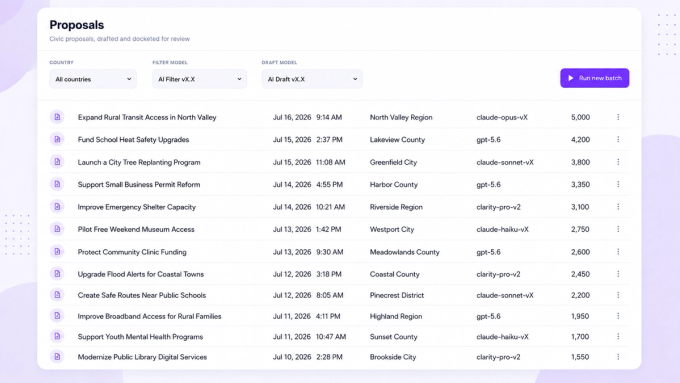Screen dimensions: 680x383
Task: Click document icon for Community Clinic Funding
Action: click(x=57, y=252)
